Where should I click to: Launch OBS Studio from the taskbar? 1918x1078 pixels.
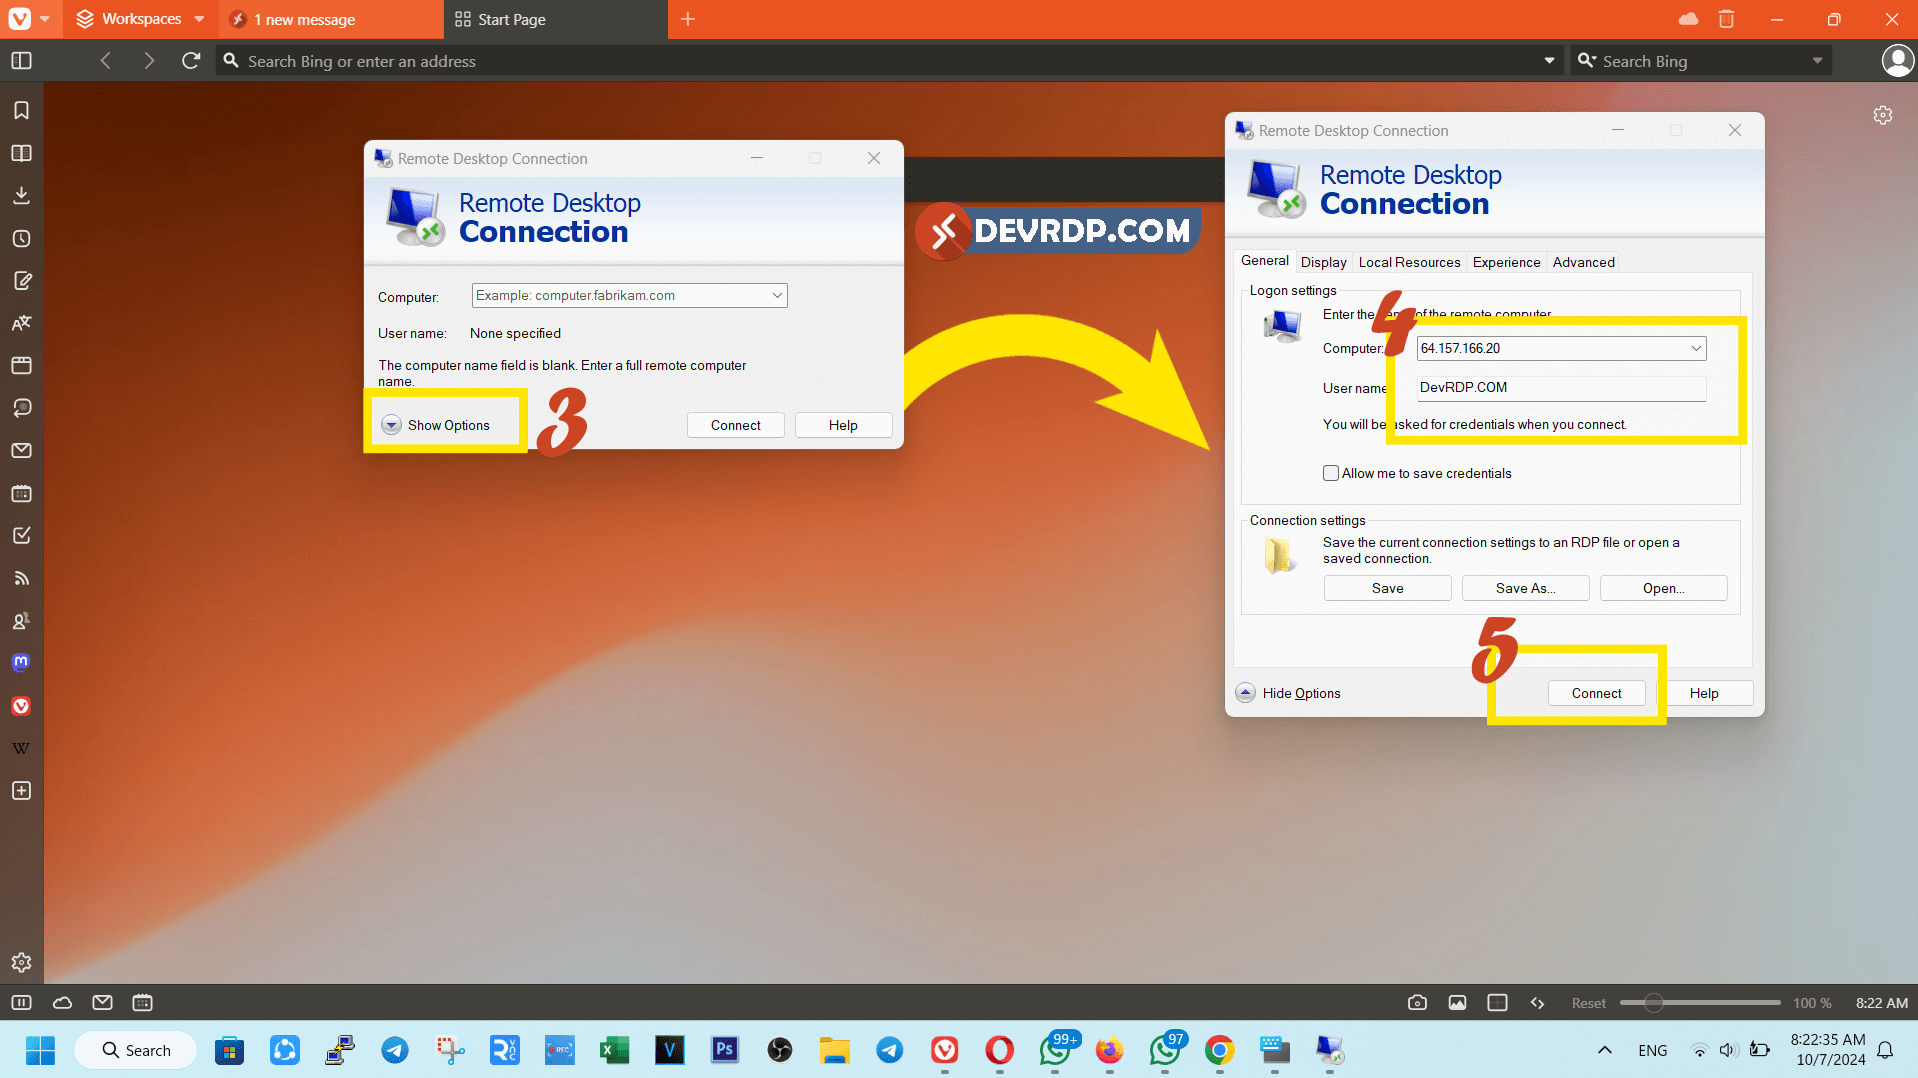pyautogui.click(x=779, y=1050)
